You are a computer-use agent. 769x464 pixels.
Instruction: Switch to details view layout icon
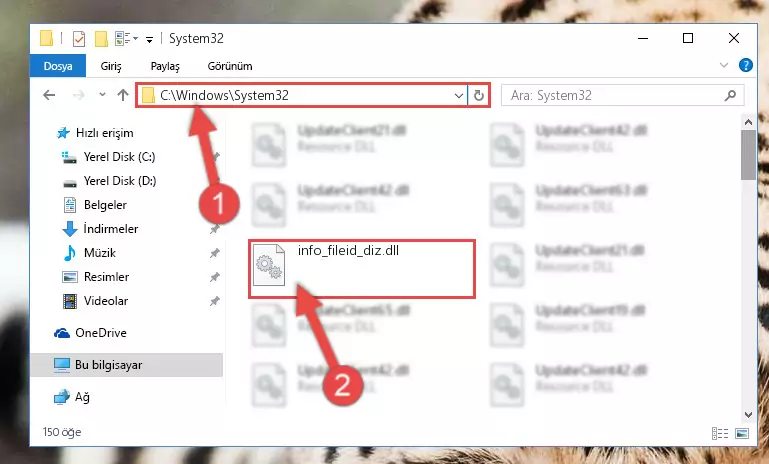pos(719,433)
